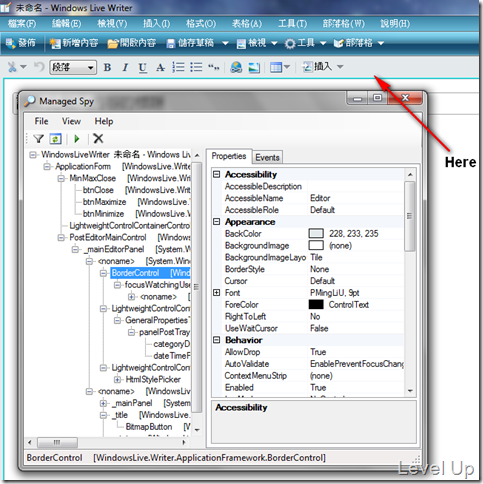Click the New Post icon in Writer toolbar
This screenshot has height=484, width=483.
pyautogui.click(x=55, y=43)
